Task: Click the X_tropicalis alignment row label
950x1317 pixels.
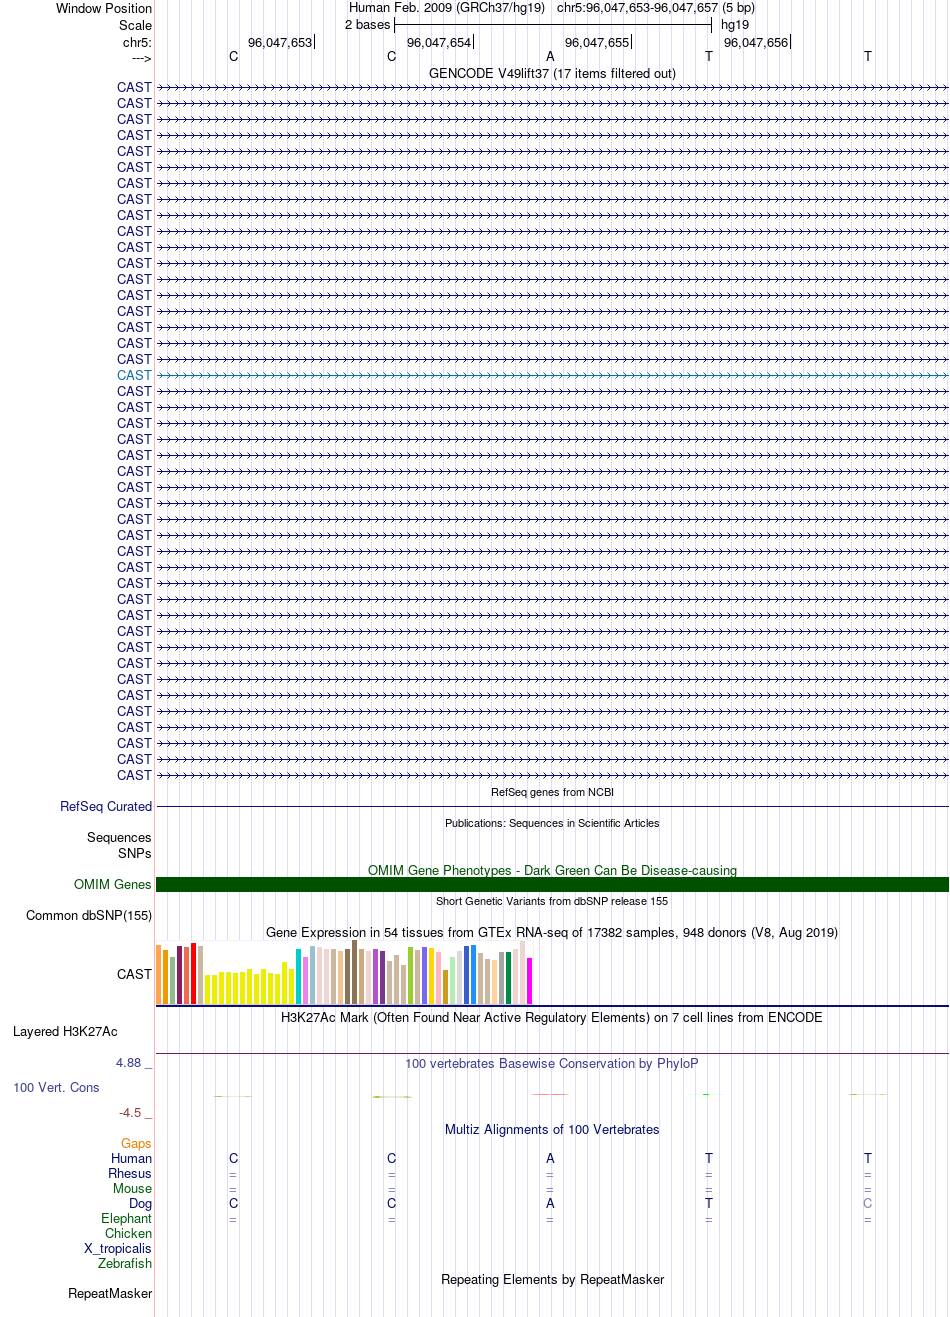Action: click(x=118, y=1248)
